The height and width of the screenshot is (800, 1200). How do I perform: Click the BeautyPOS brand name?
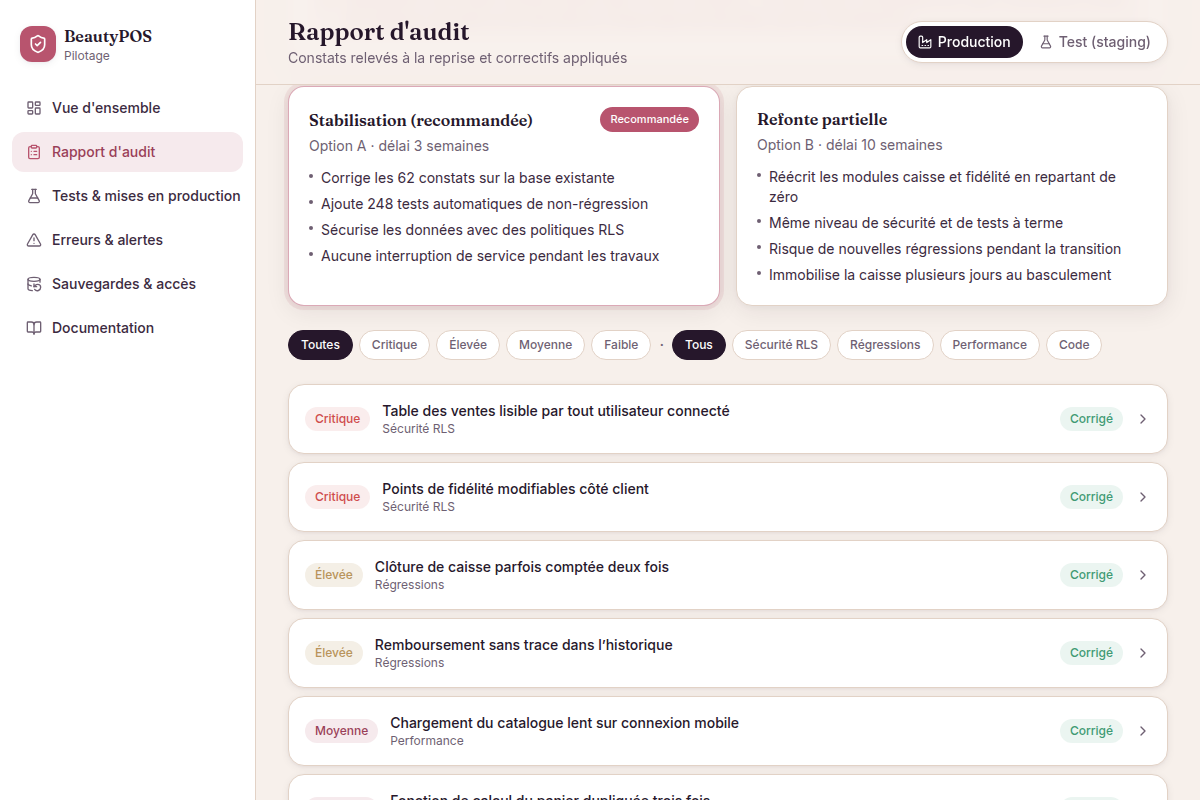click(108, 37)
